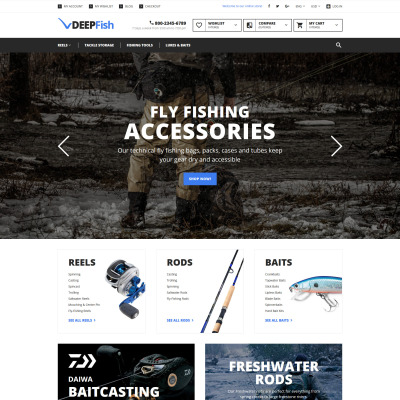400x400 pixels.
Task: Expand the Wishlist dropdown arrow
Action: 235,25
